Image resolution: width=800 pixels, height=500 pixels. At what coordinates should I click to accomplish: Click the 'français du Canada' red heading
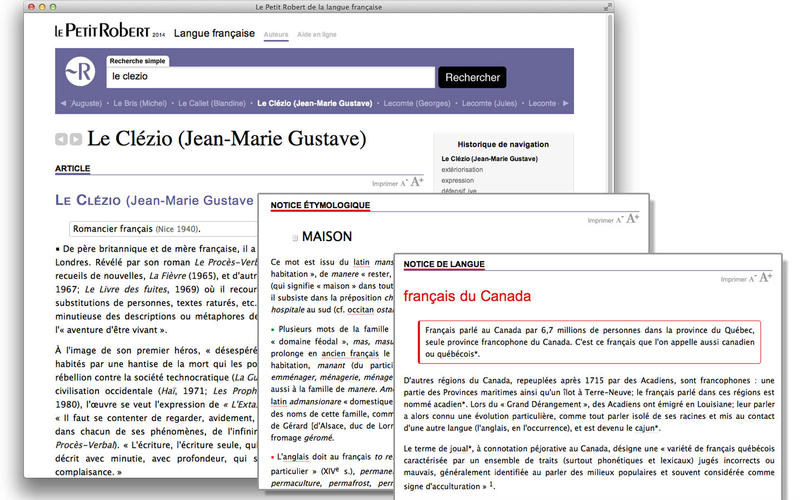tap(467, 296)
